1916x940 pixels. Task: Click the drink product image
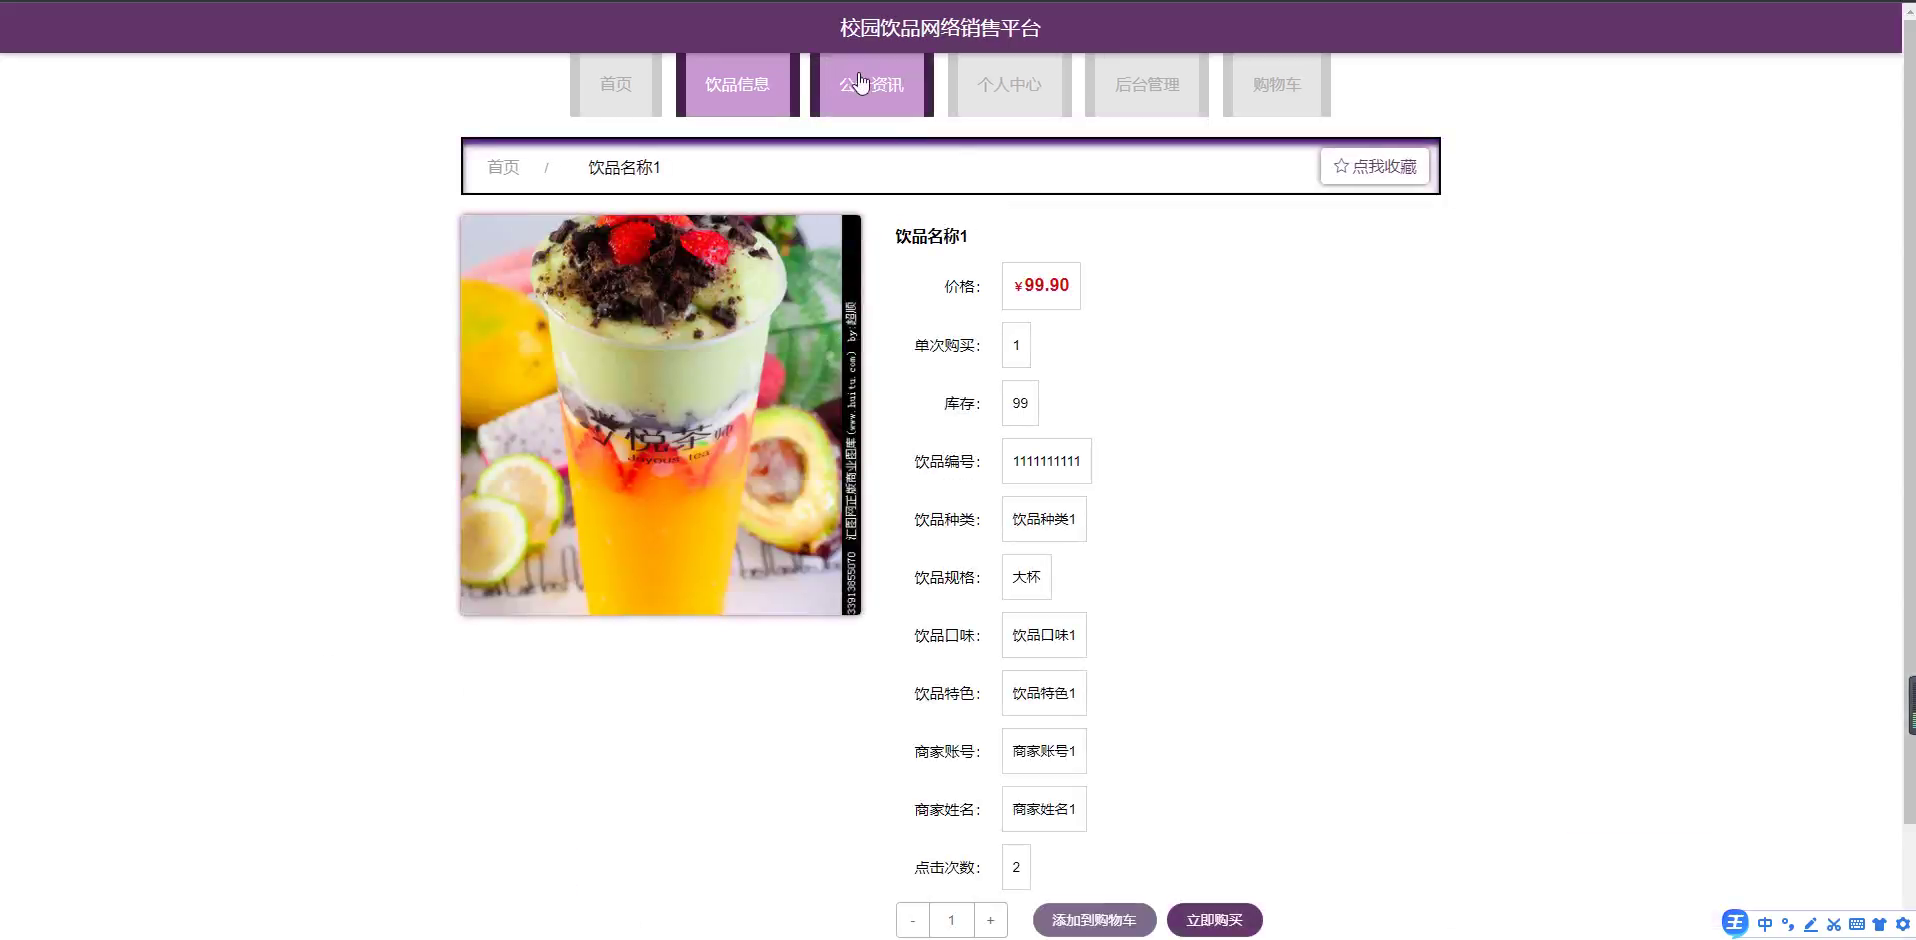click(661, 415)
